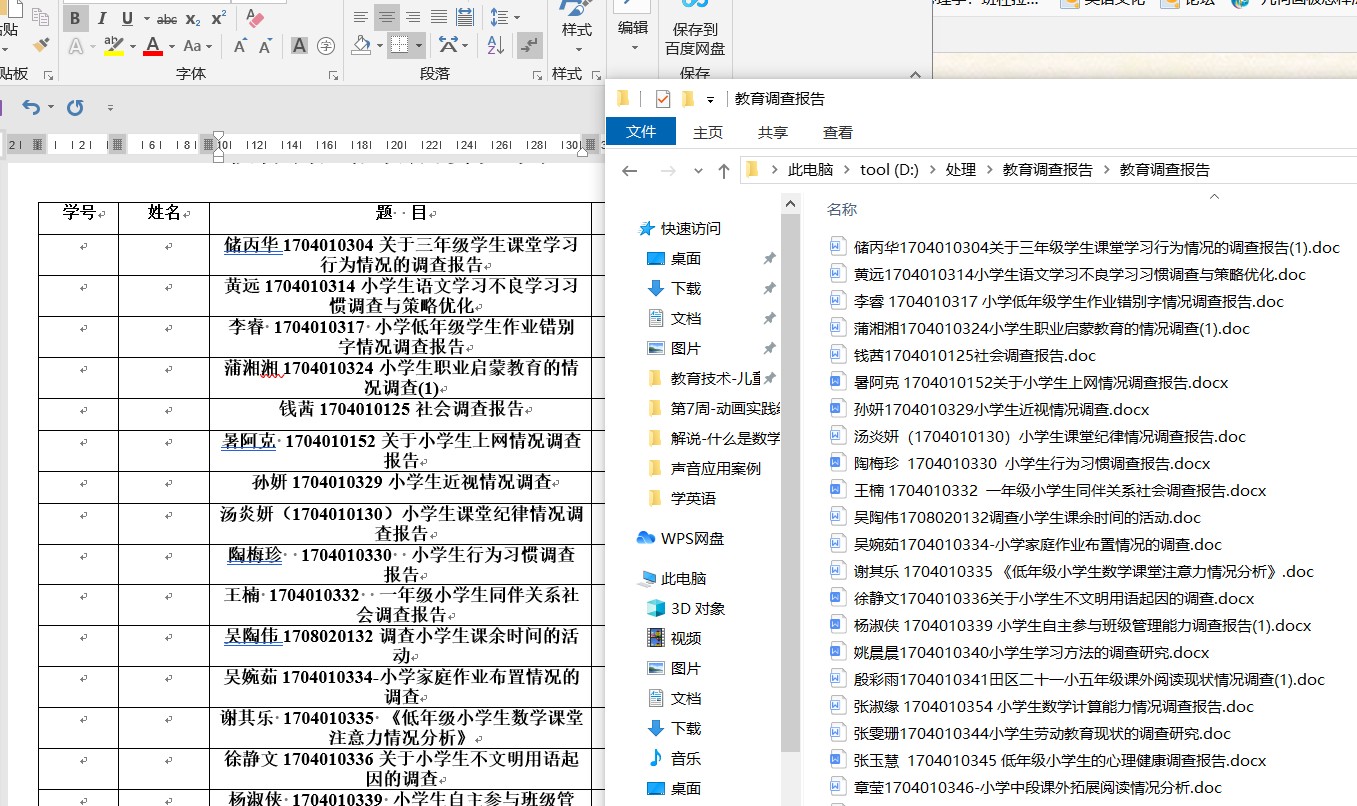The image size is (1357, 806).
Task: Open font color dropdown arrow
Action: coord(172,46)
